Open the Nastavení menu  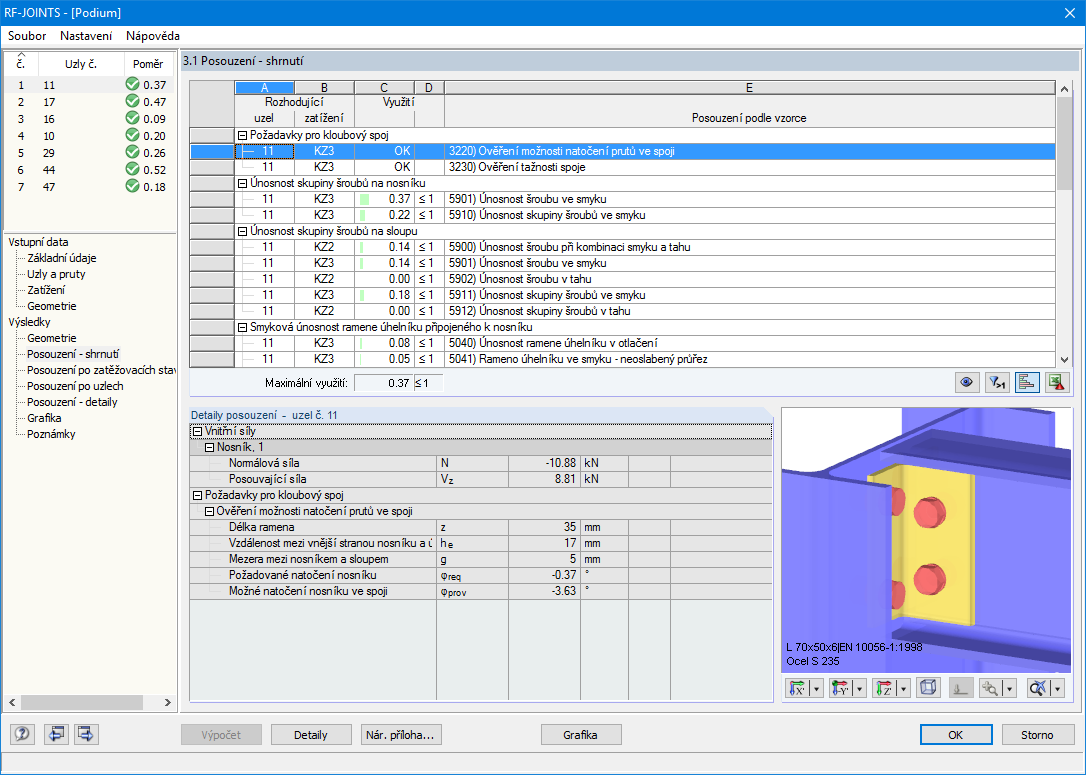click(x=86, y=36)
